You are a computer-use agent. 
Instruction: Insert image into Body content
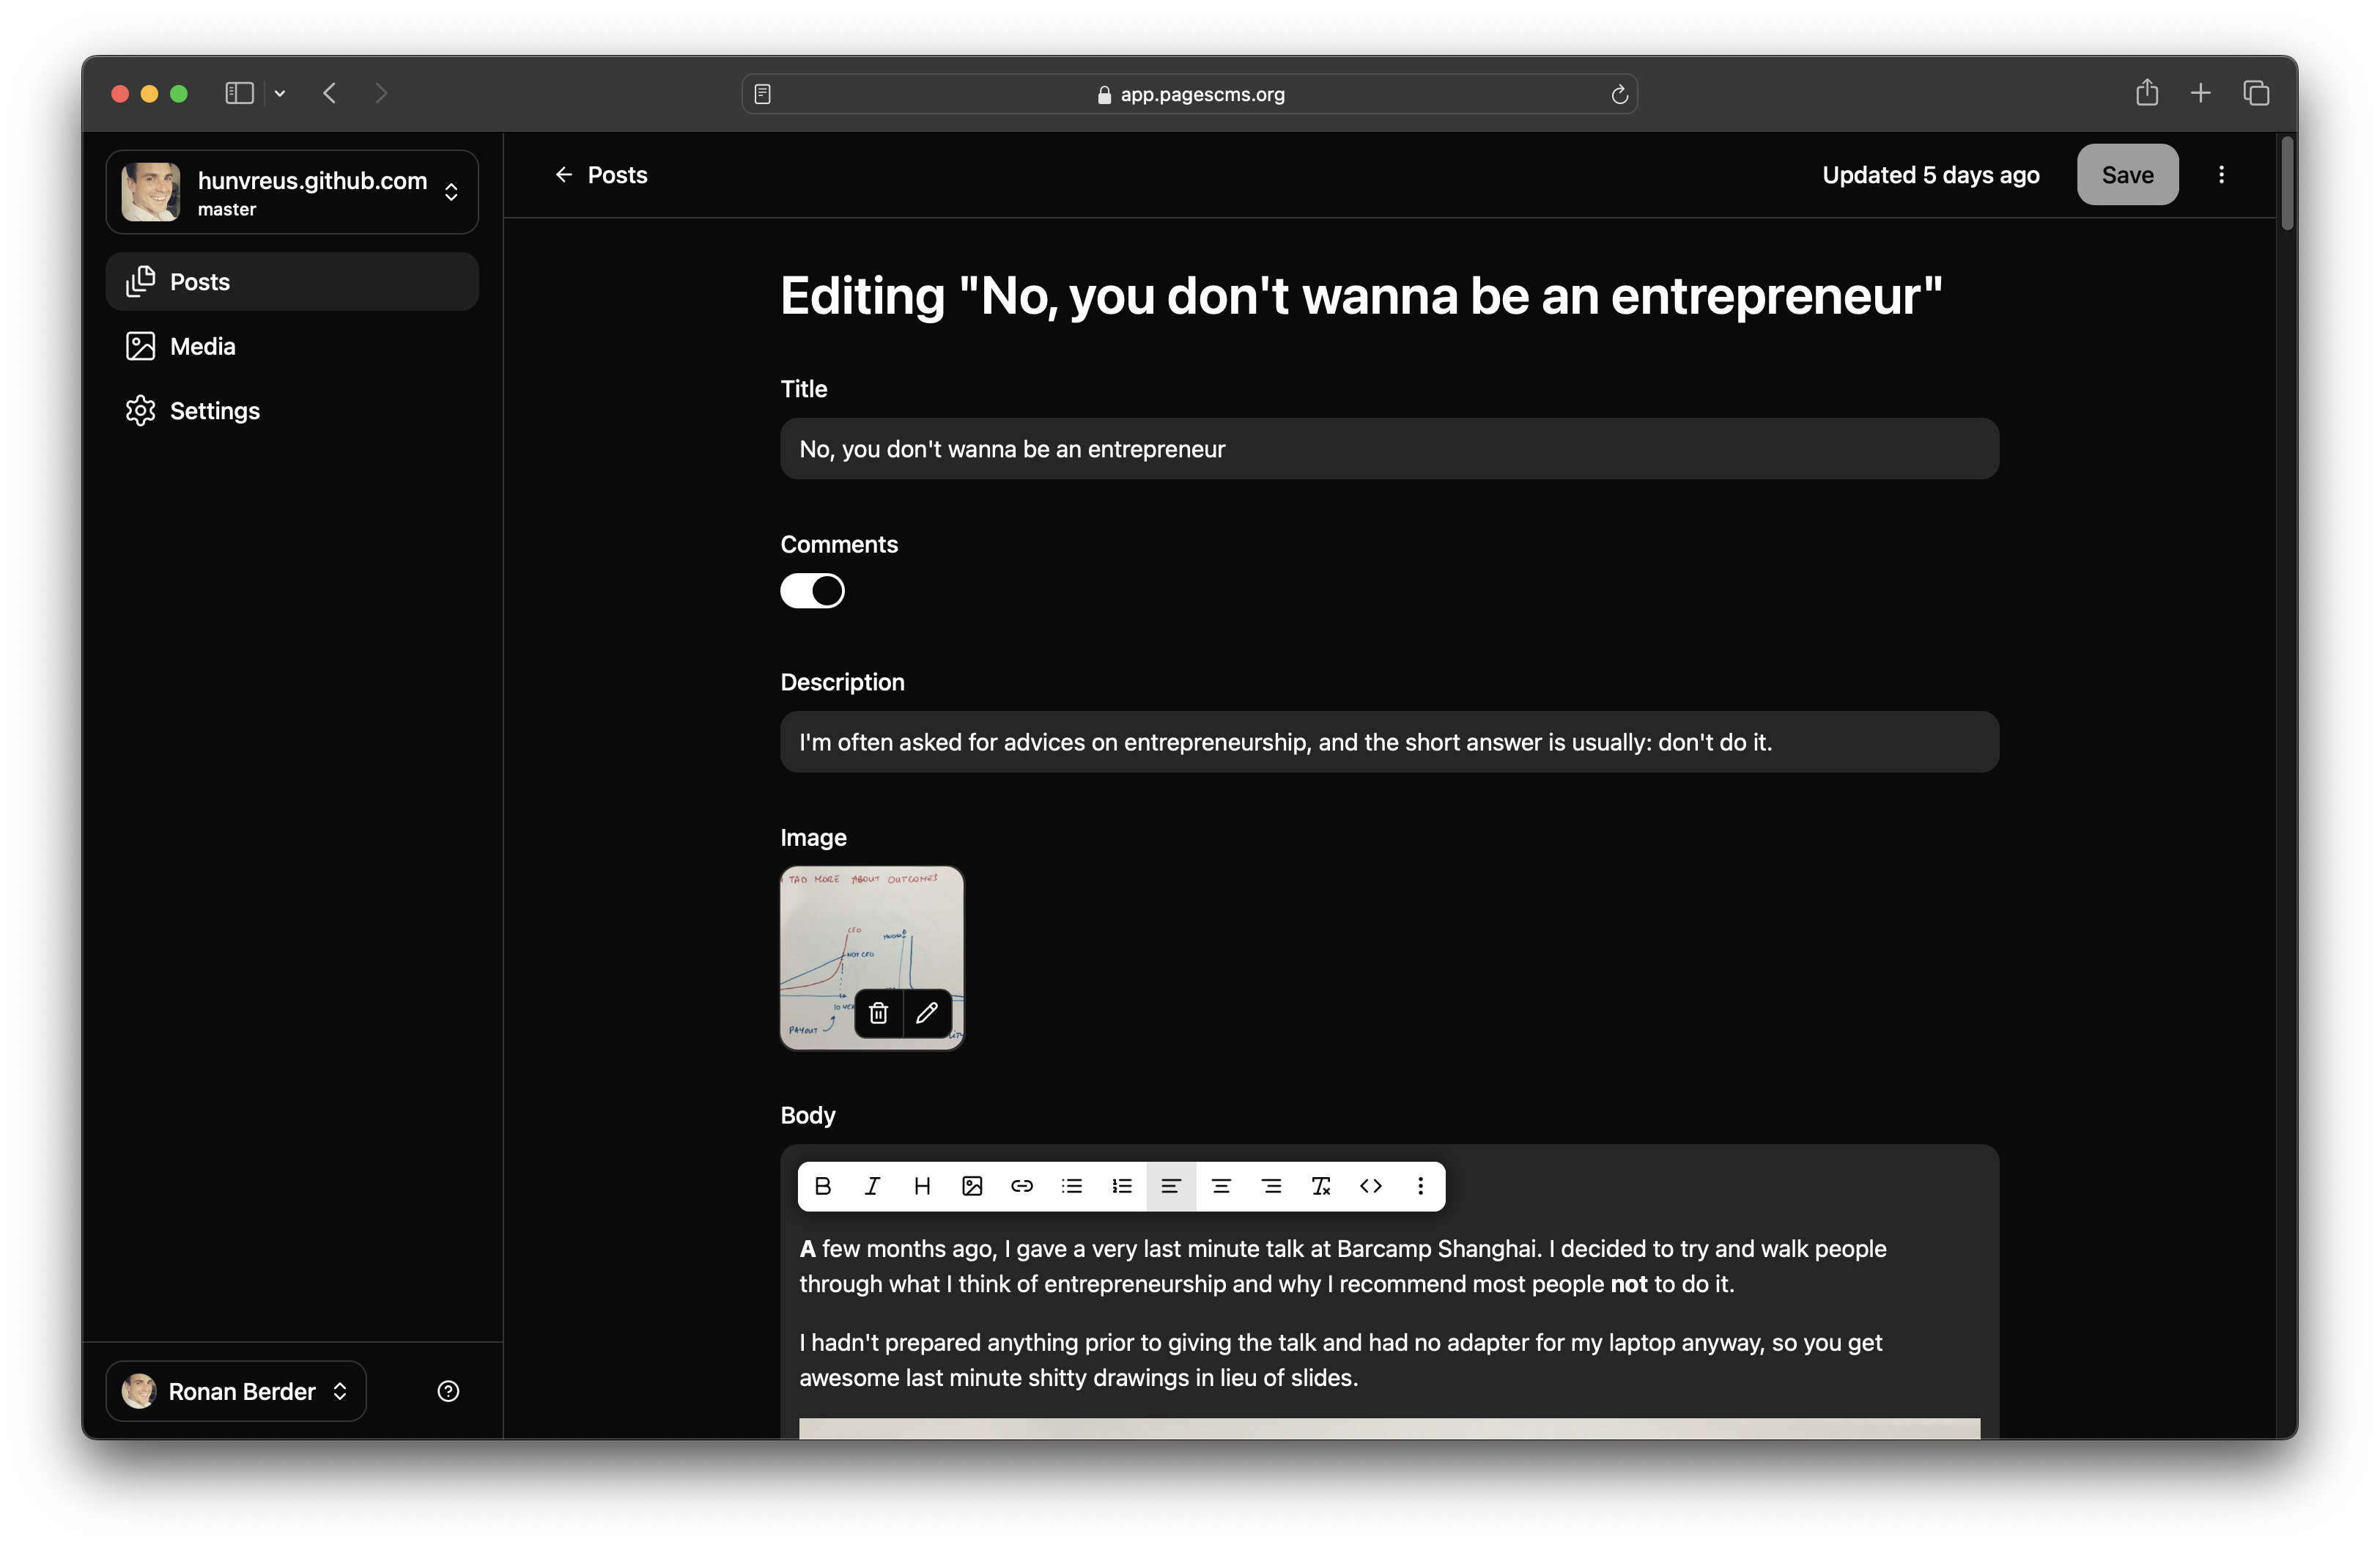[972, 1186]
